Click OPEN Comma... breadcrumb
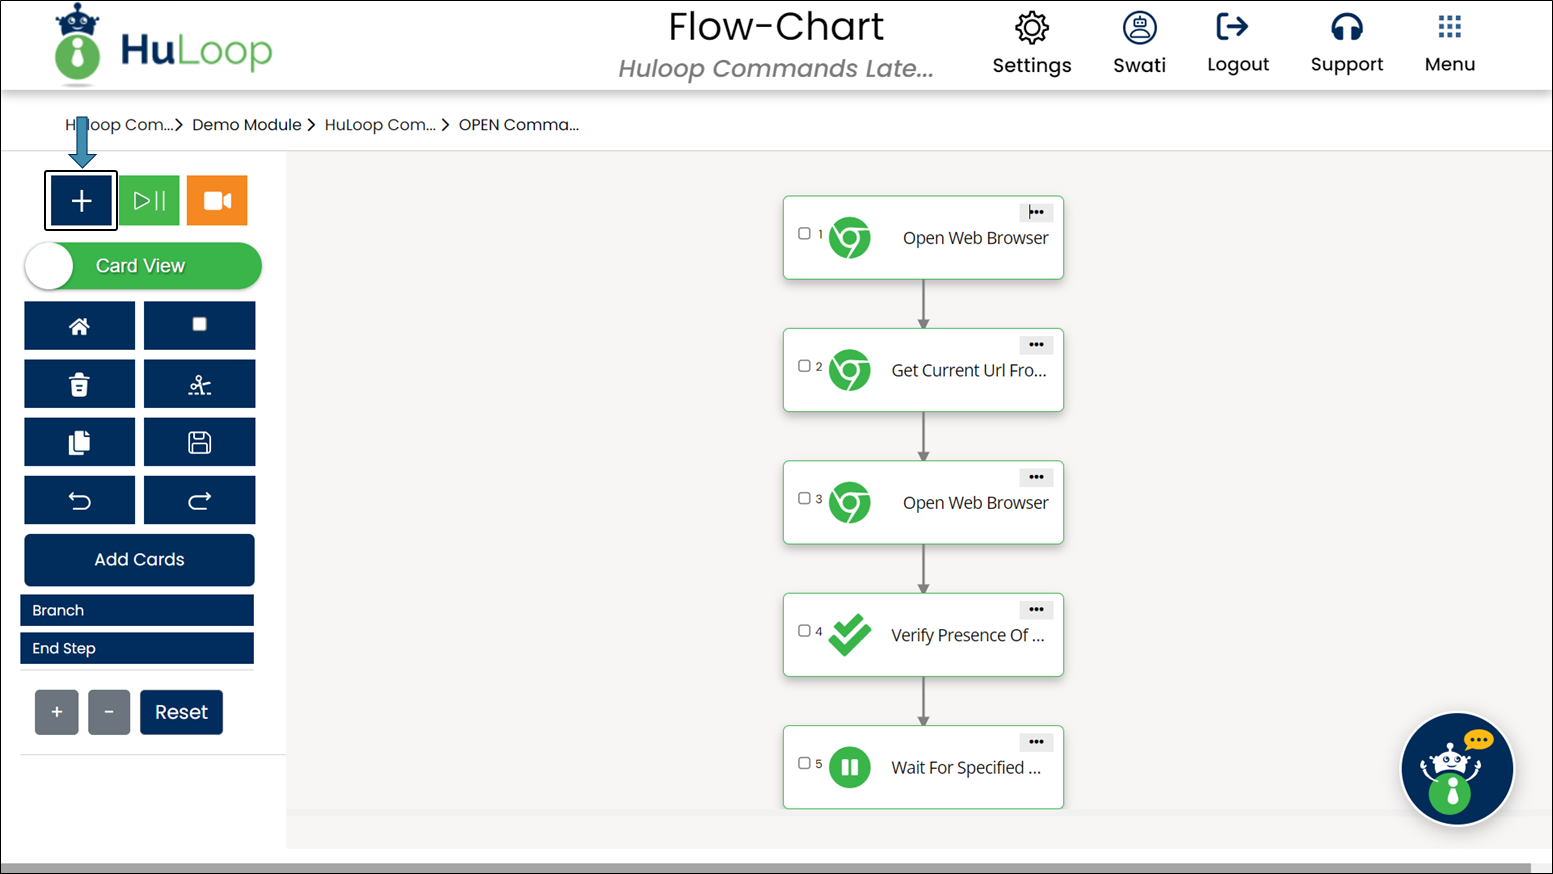 pyautogui.click(x=519, y=125)
